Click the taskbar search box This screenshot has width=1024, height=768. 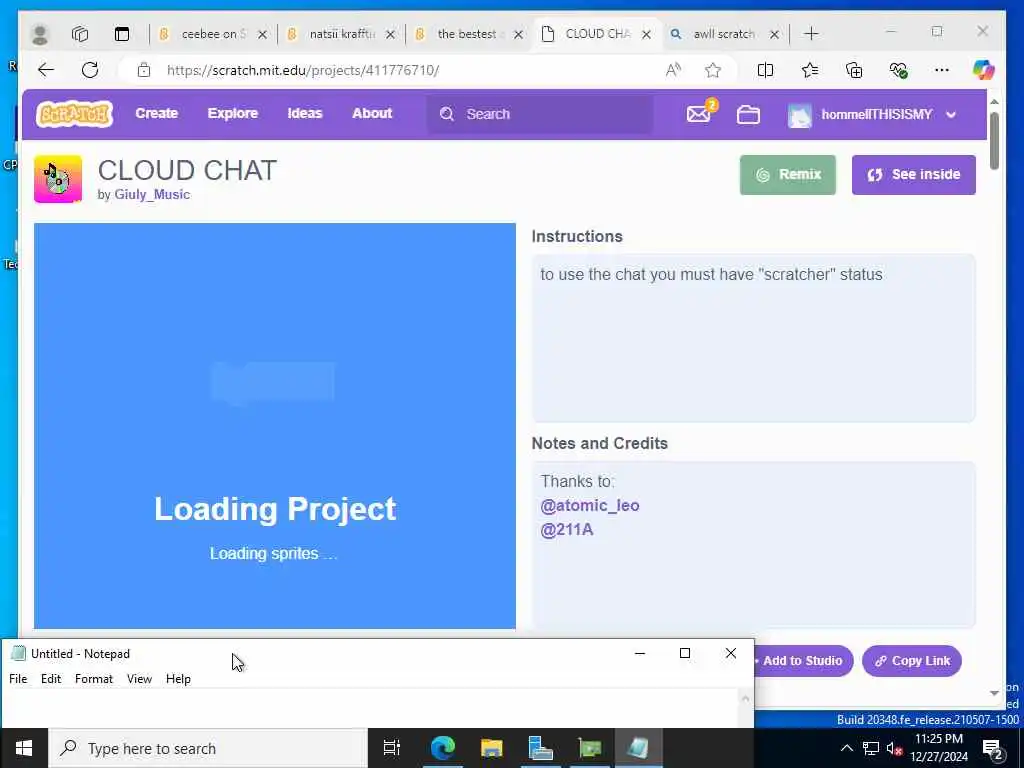(208, 748)
